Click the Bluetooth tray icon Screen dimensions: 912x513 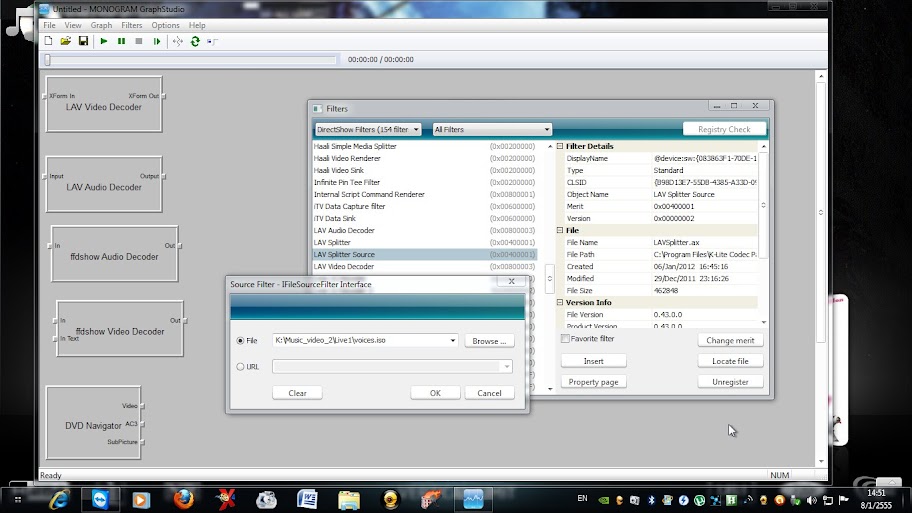651,500
